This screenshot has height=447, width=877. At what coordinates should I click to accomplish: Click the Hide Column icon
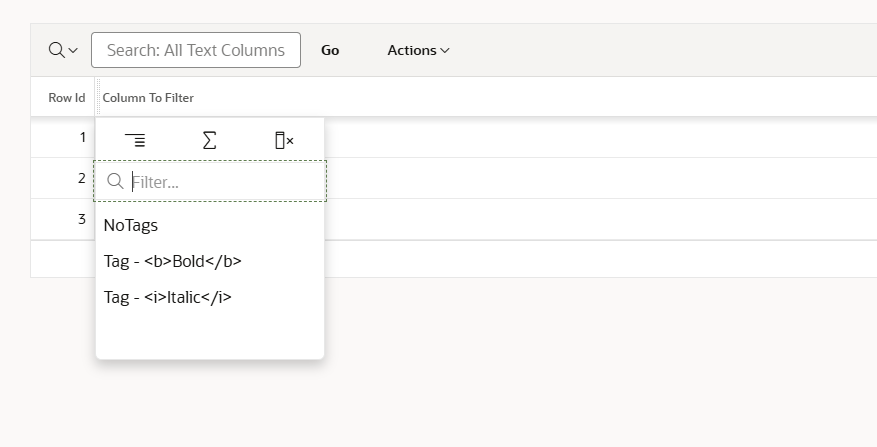284,141
